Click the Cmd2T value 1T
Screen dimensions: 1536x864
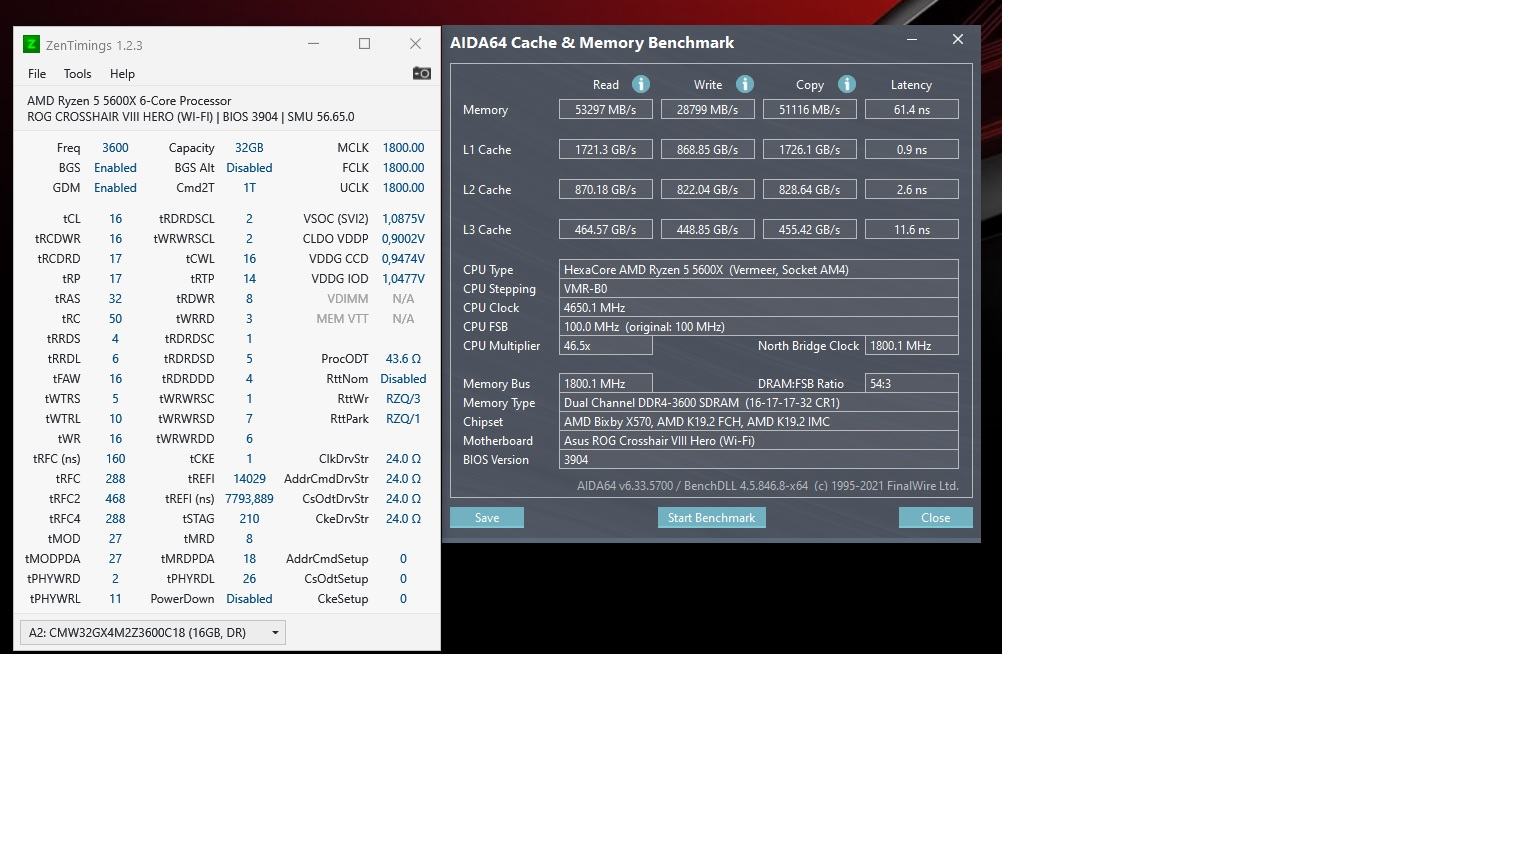(249, 187)
